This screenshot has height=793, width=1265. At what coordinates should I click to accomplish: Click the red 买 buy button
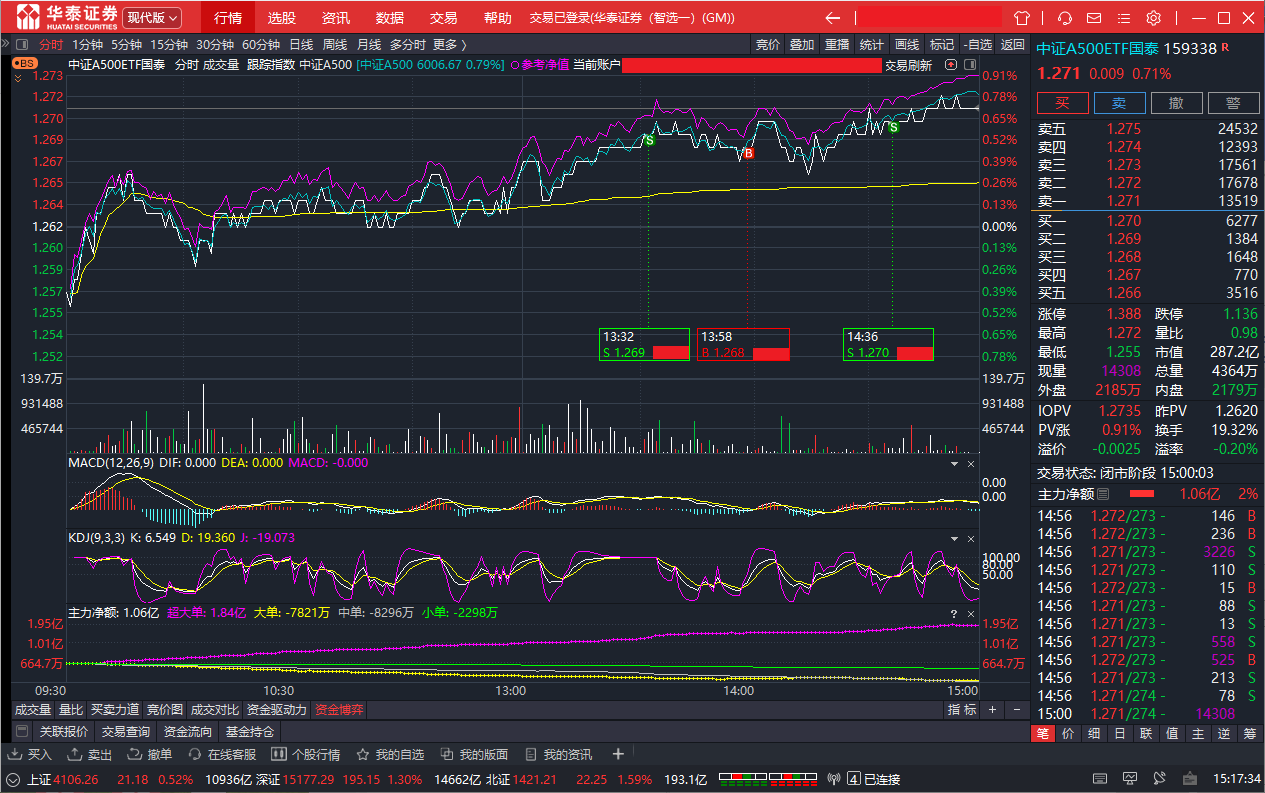(x=1062, y=103)
